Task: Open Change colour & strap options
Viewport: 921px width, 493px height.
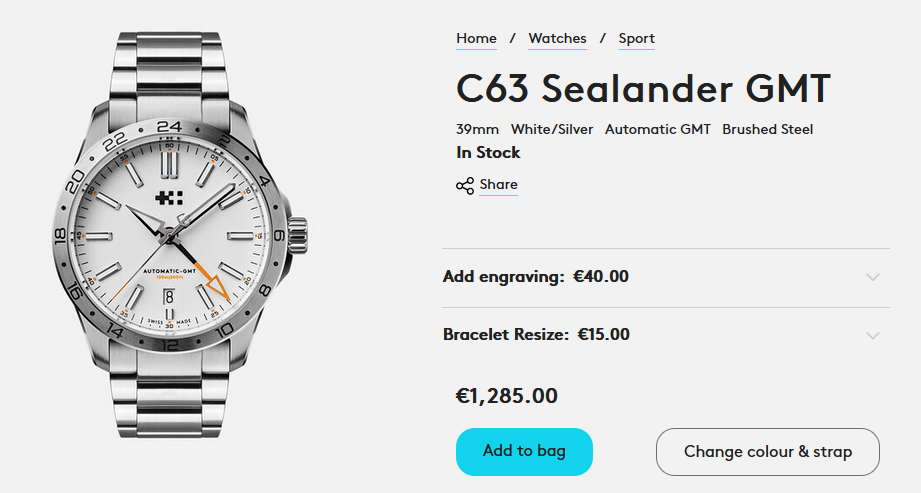Action: (x=767, y=452)
